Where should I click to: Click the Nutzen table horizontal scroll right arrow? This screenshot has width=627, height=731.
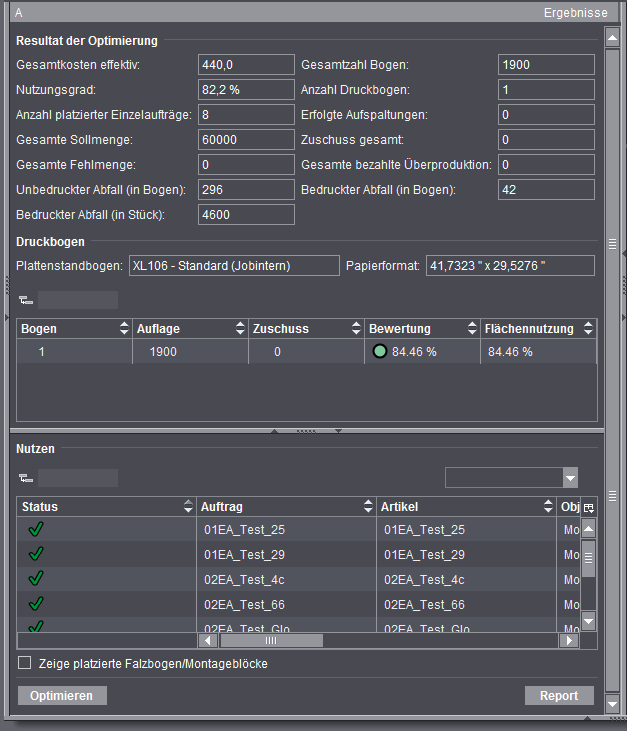pos(569,641)
